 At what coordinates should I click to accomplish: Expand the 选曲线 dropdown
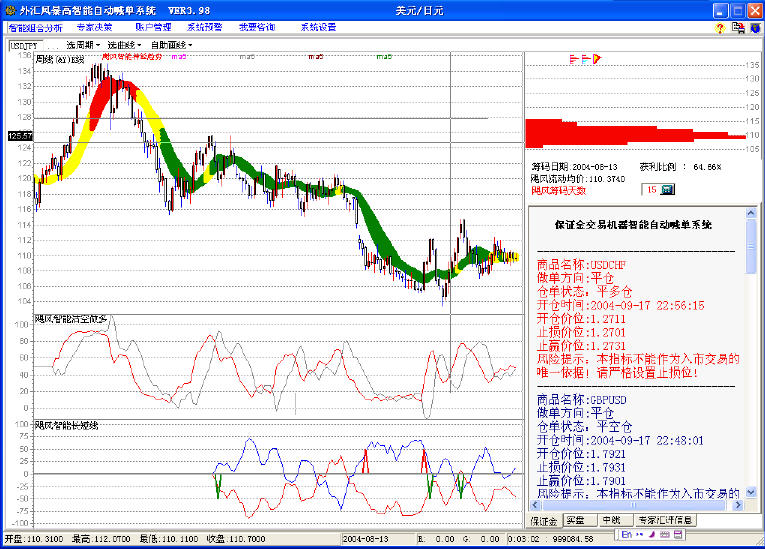(x=124, y=45)
